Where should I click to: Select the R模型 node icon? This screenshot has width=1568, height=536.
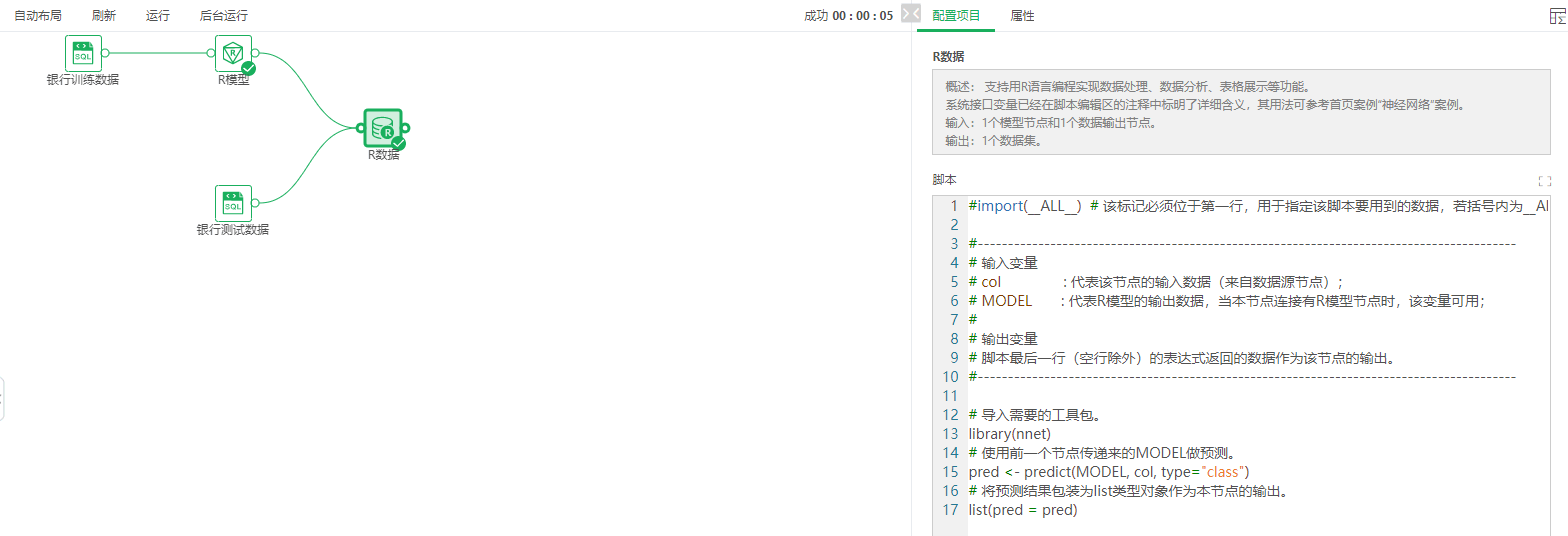click(233, 53)
